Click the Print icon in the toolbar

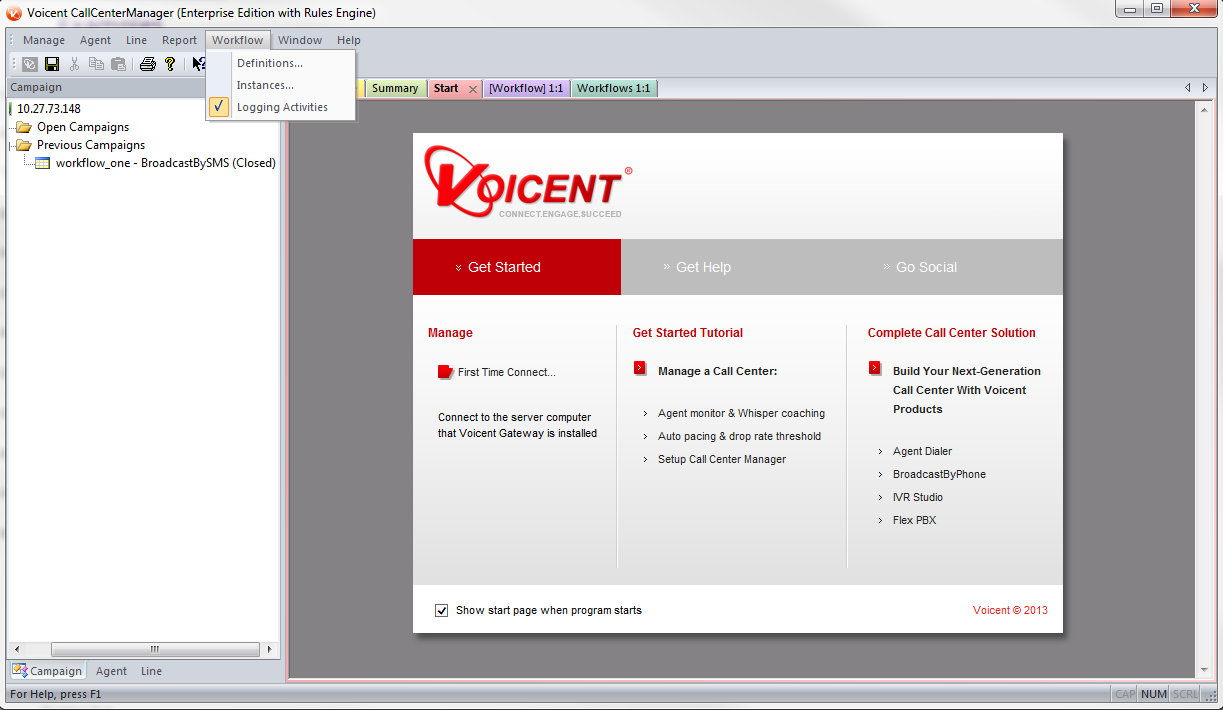click(x=148, y=64)
